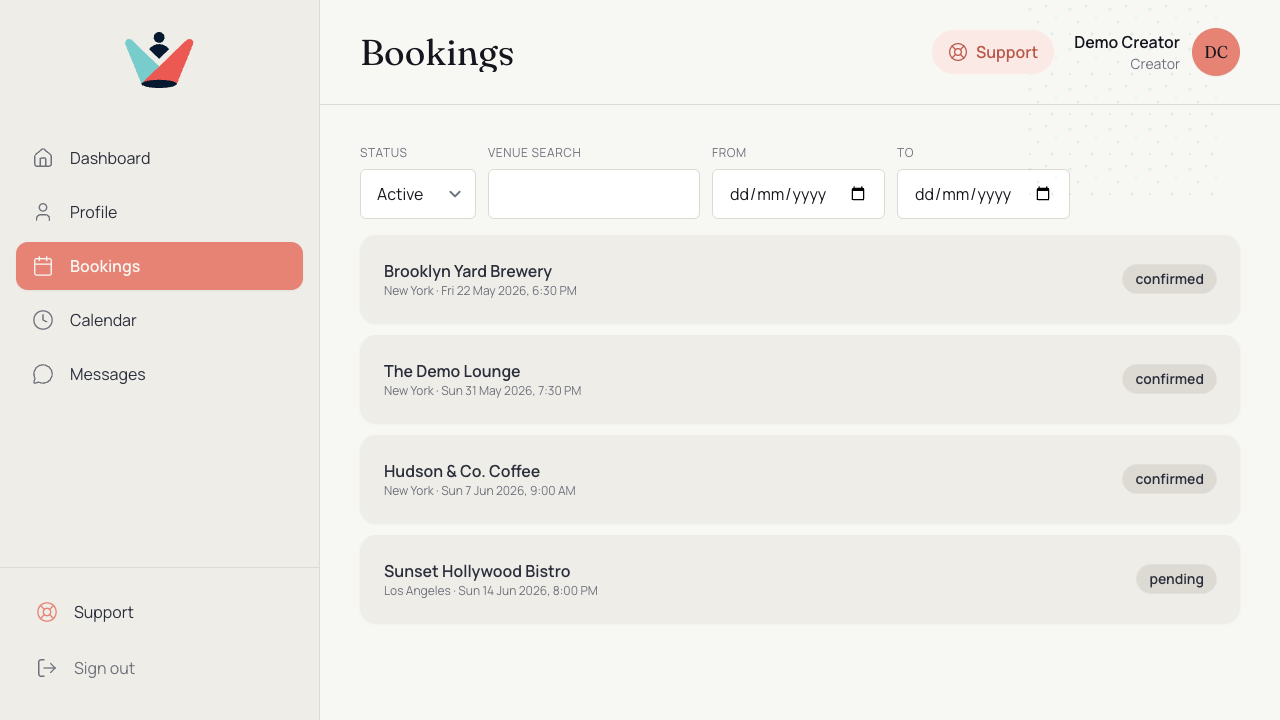Click the Profile person icon
This screenshot has height=720, width=1280.
pyautogui.click(x=43, y=212)
